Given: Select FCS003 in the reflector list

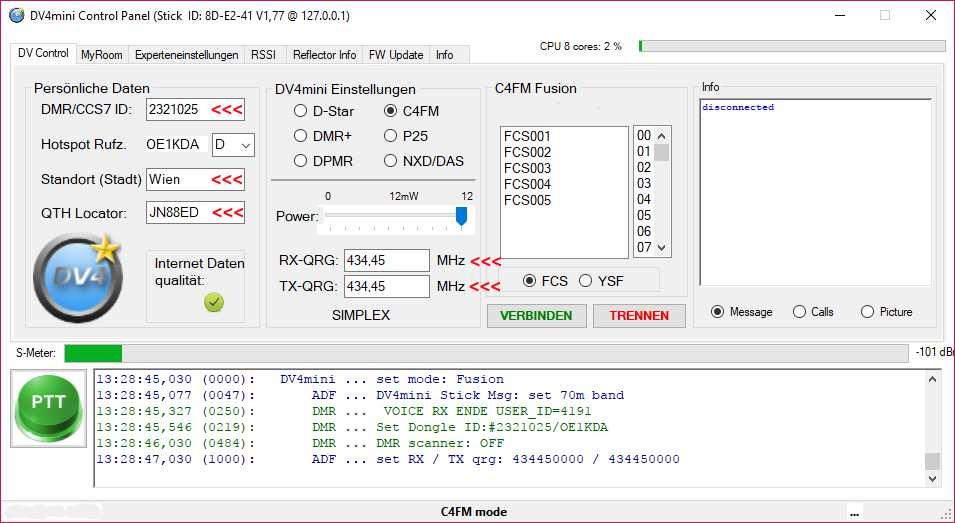Looking at the screenshot, I should point(564,169).
